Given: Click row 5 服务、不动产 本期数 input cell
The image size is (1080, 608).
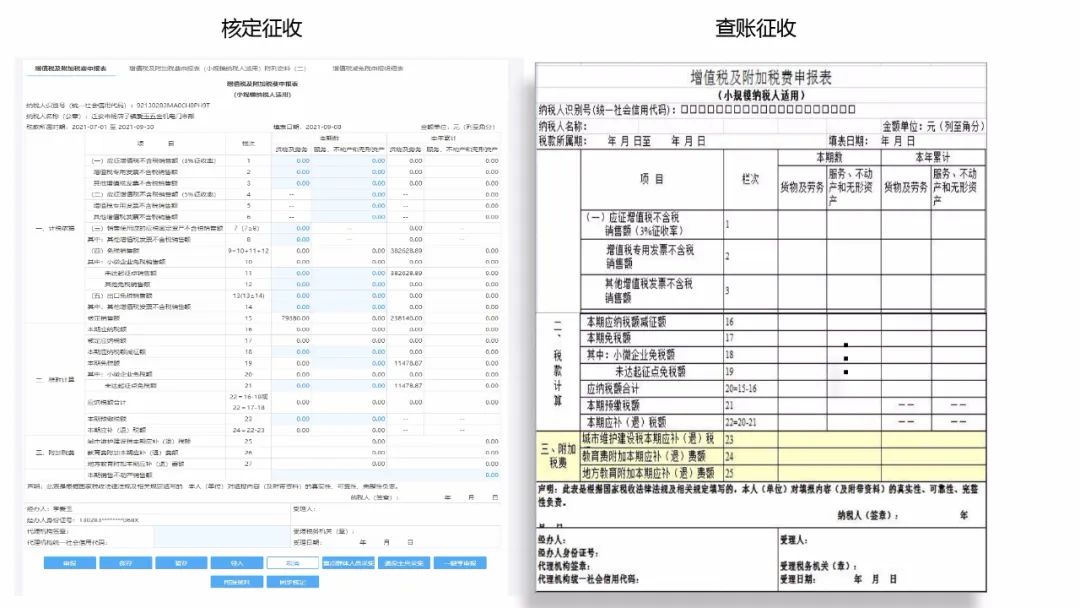Looking at the screenshot, I should tap(349, 205).
